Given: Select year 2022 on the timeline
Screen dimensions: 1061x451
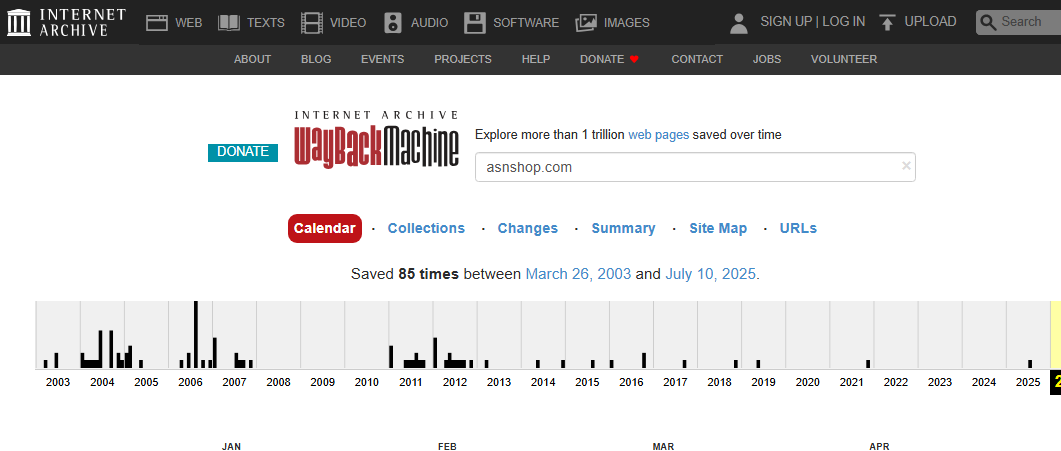Looking at the screenshot, I should click(896, 383).
